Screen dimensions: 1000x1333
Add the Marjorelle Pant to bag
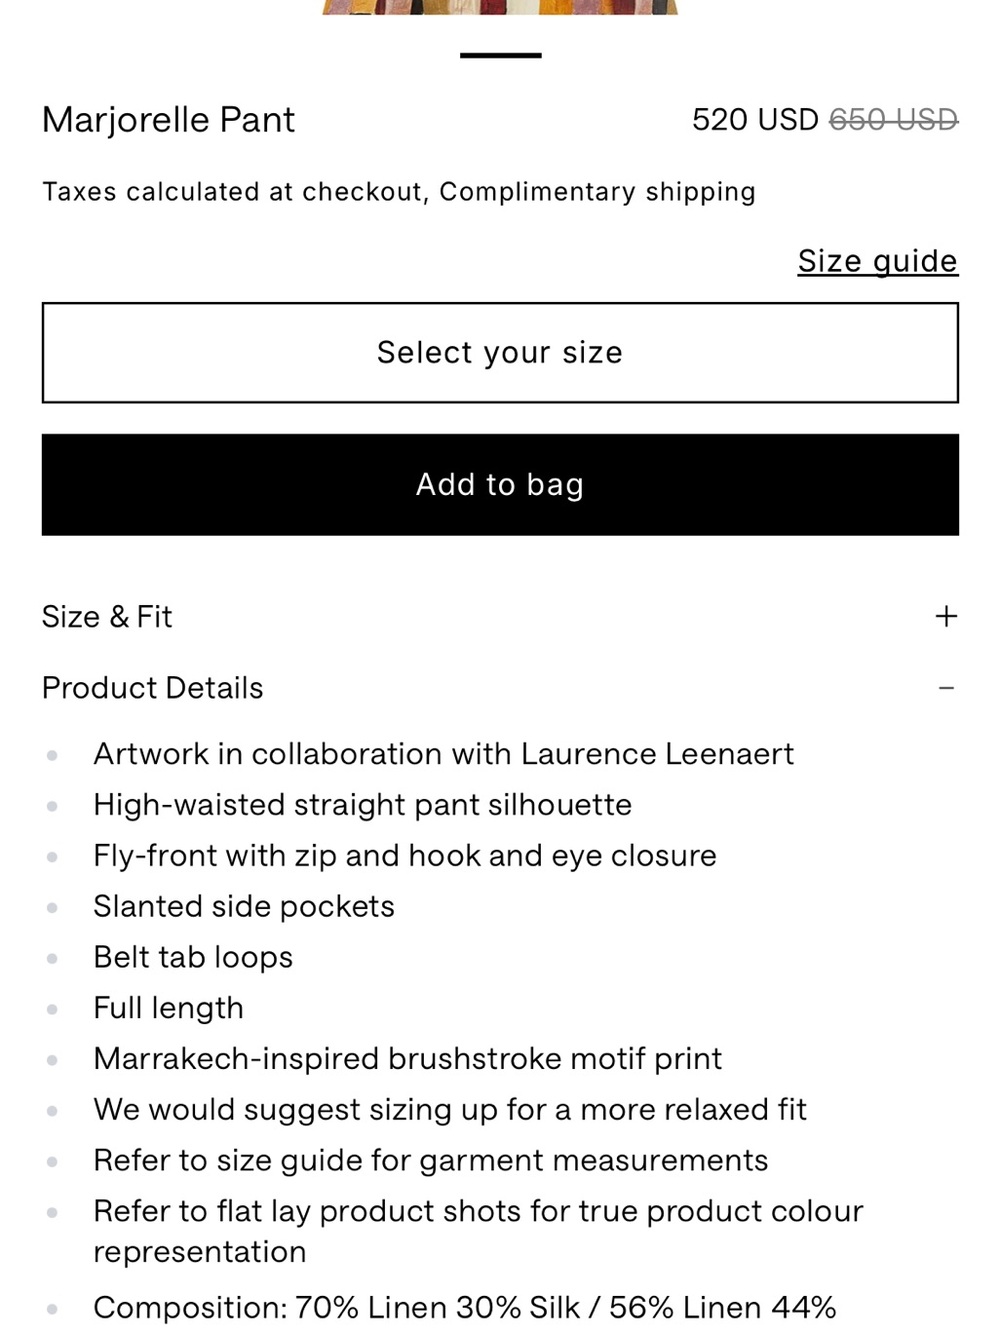[500, 485]
